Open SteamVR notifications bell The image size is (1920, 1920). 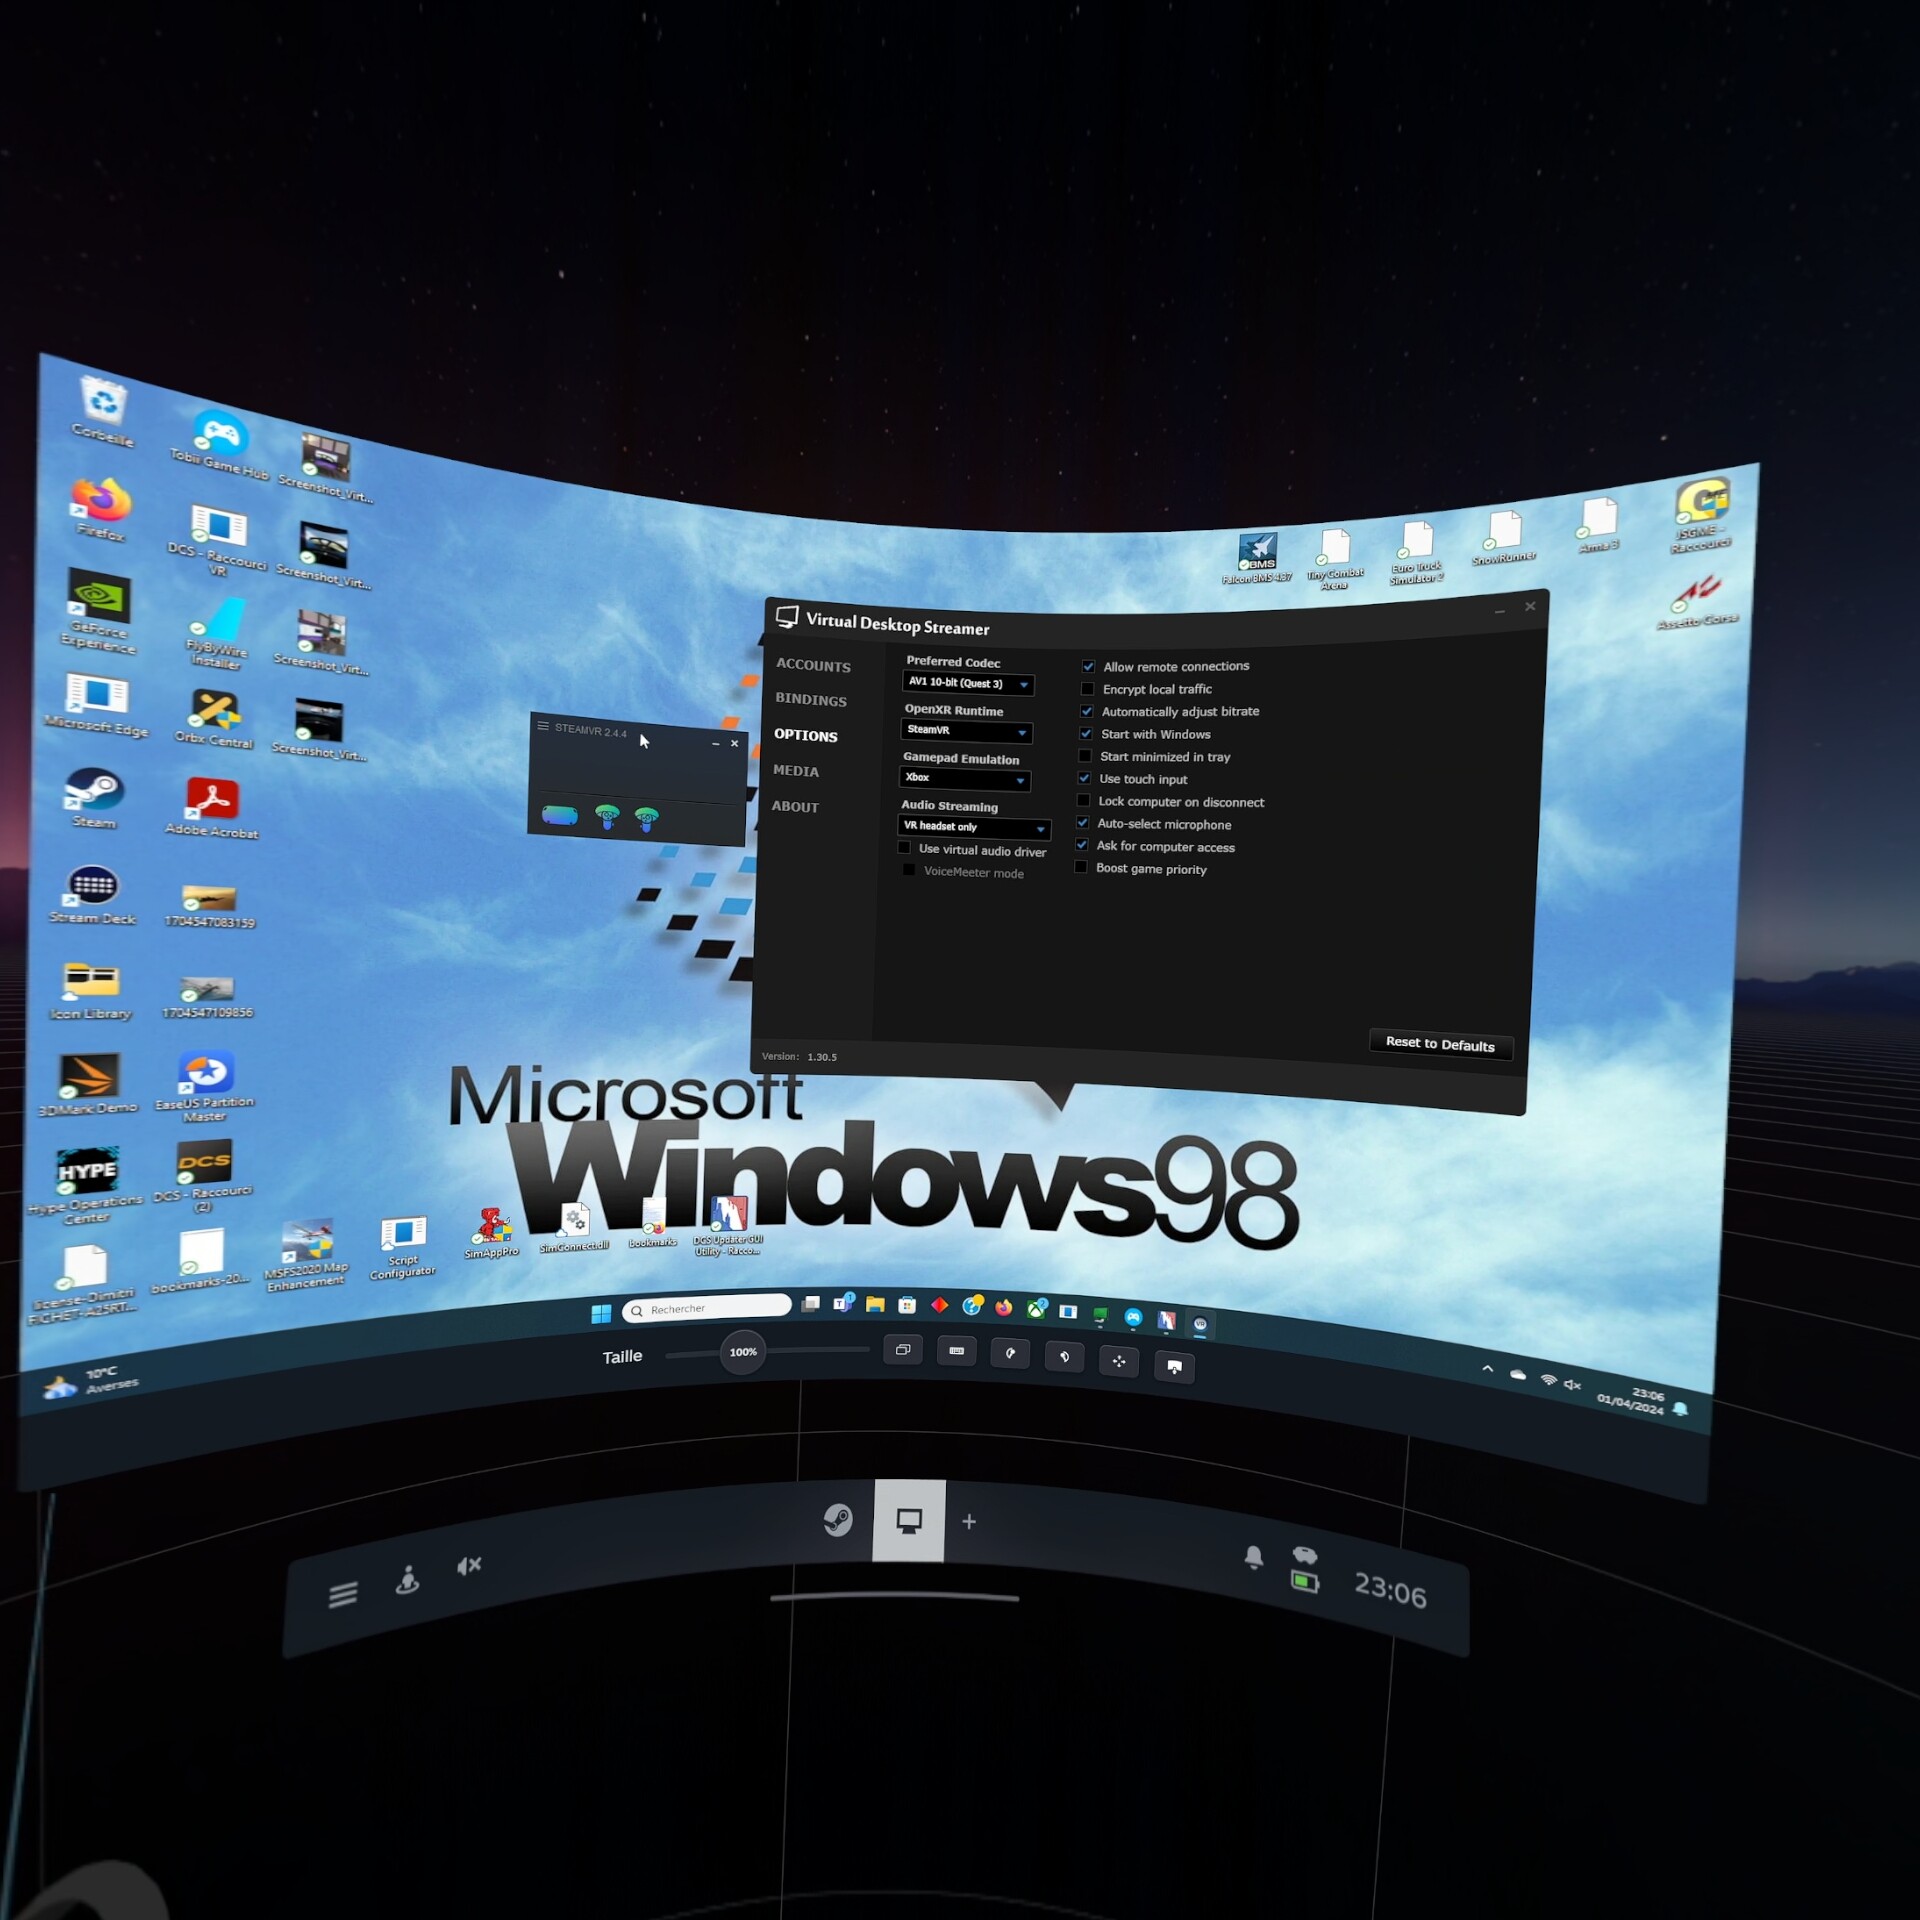tap(1253, 1557)
